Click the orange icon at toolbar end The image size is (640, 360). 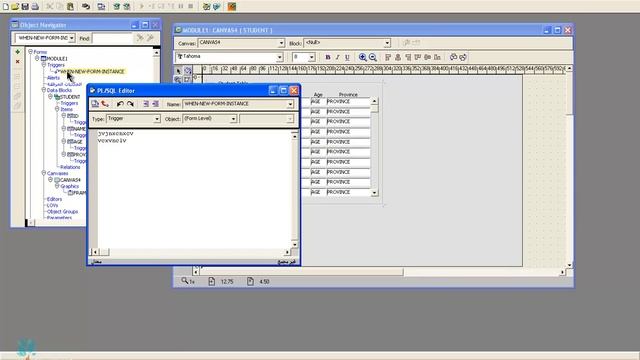pos(232,7)
